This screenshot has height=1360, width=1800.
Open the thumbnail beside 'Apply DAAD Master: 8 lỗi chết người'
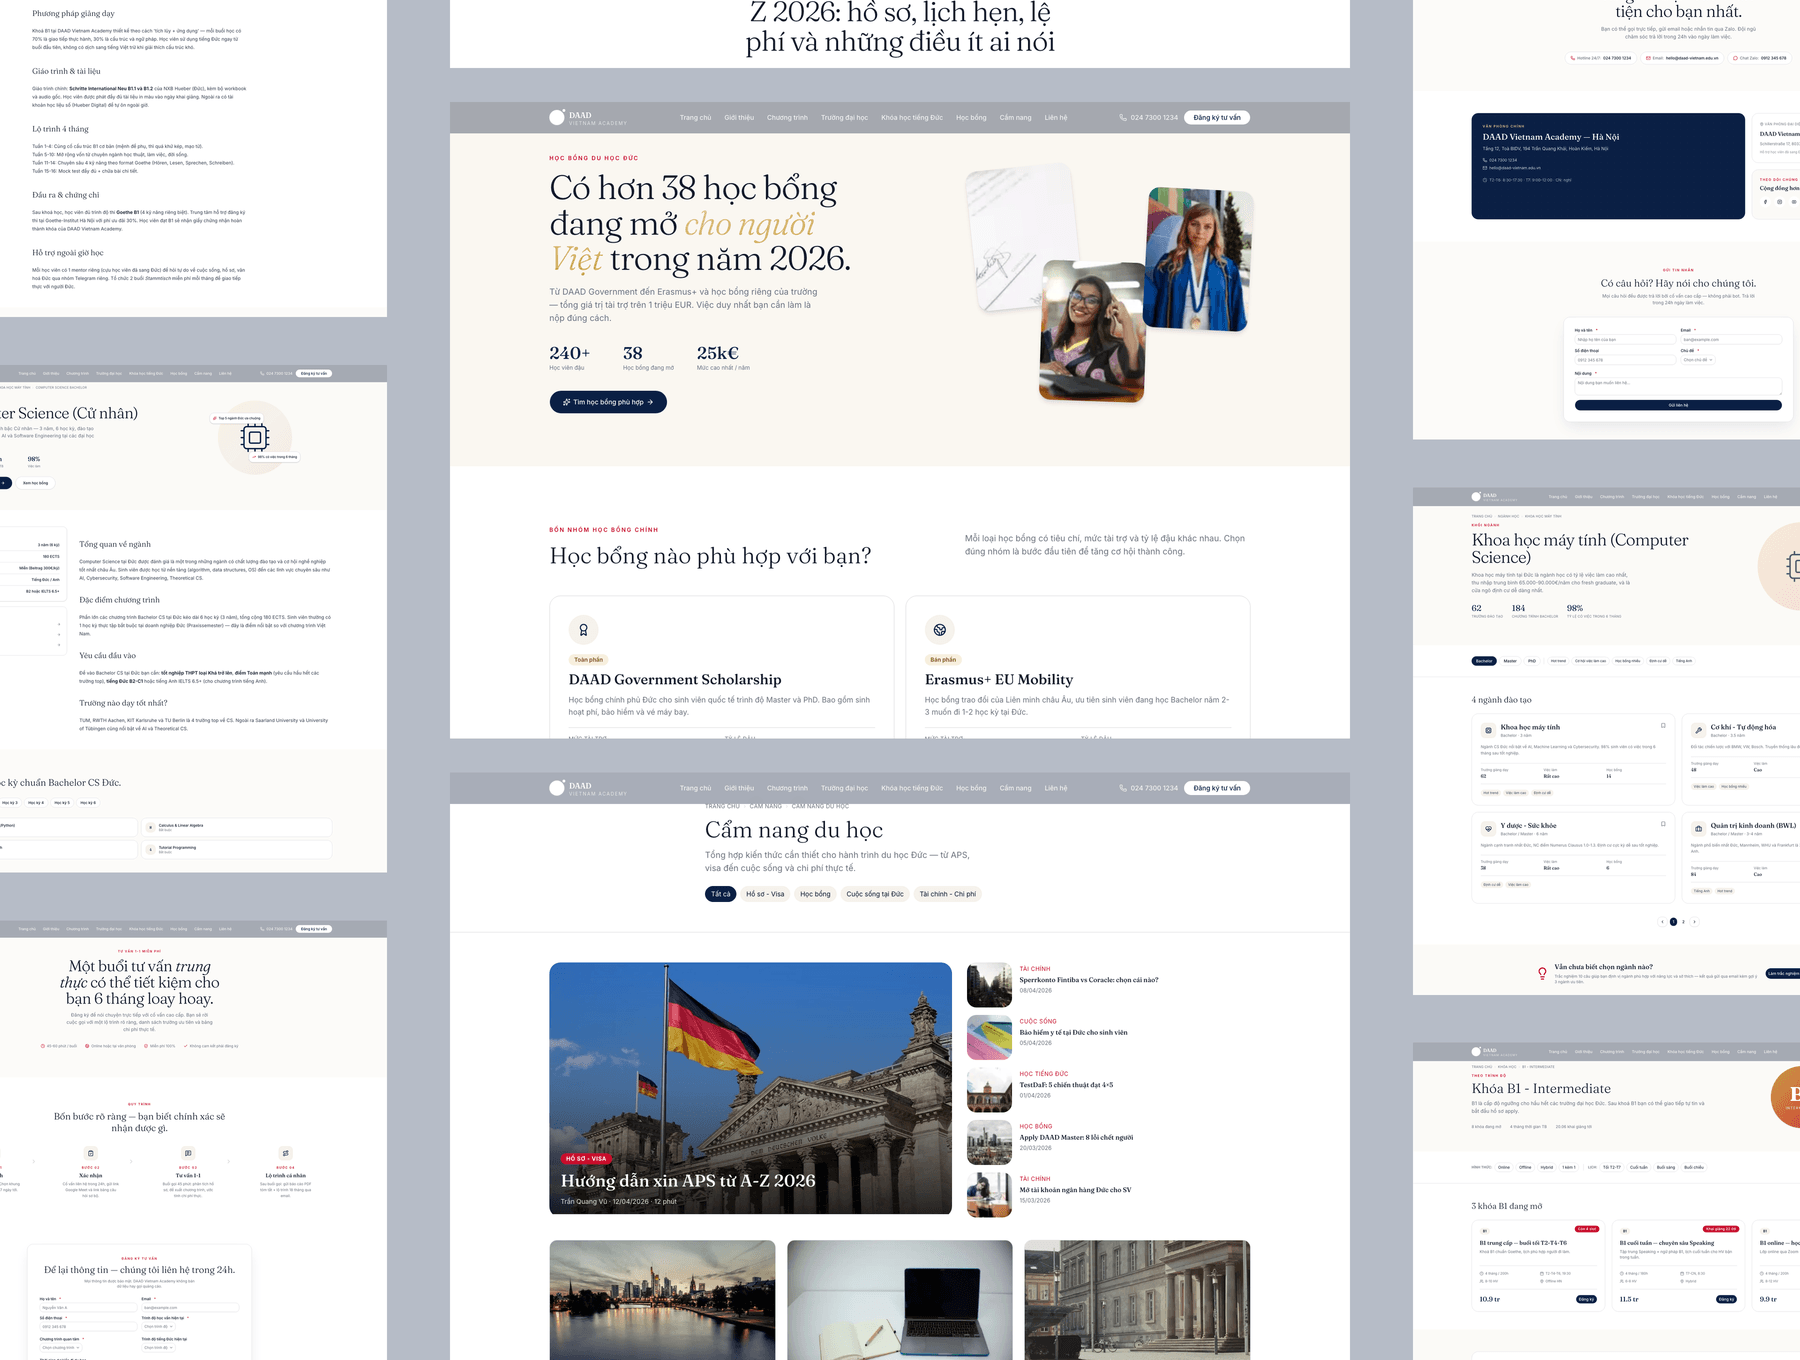click(x=989, y=1143)
